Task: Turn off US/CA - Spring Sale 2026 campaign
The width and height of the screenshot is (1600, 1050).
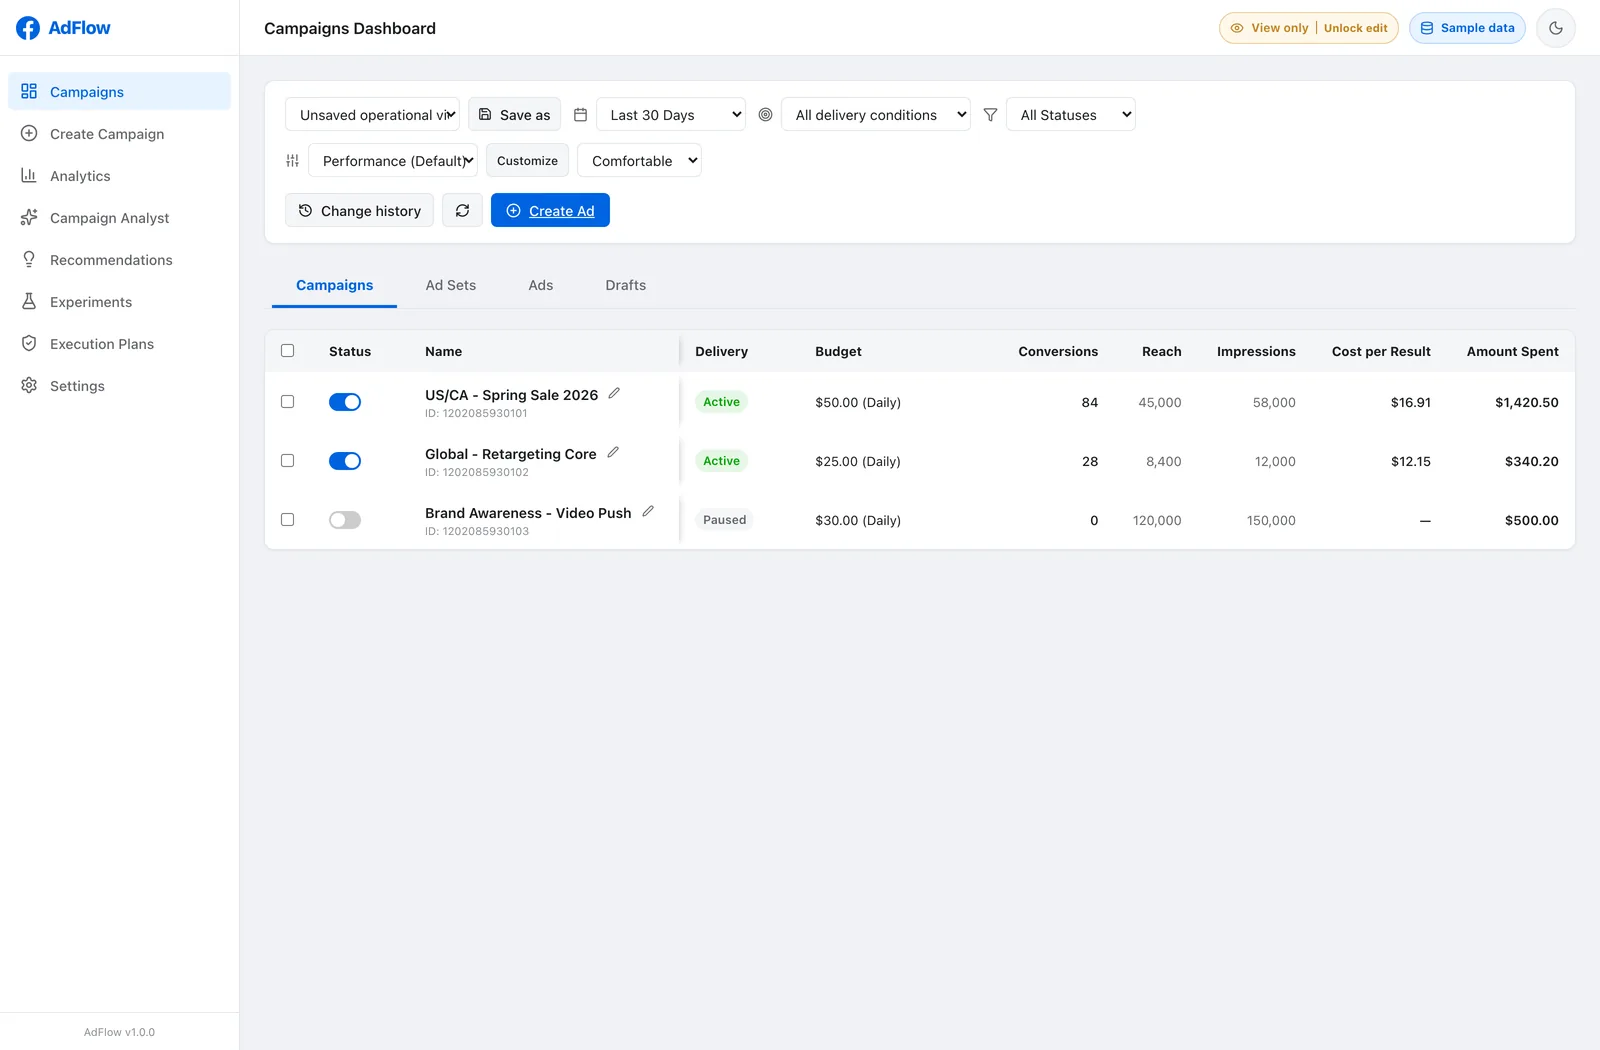Action: [345, 402]
